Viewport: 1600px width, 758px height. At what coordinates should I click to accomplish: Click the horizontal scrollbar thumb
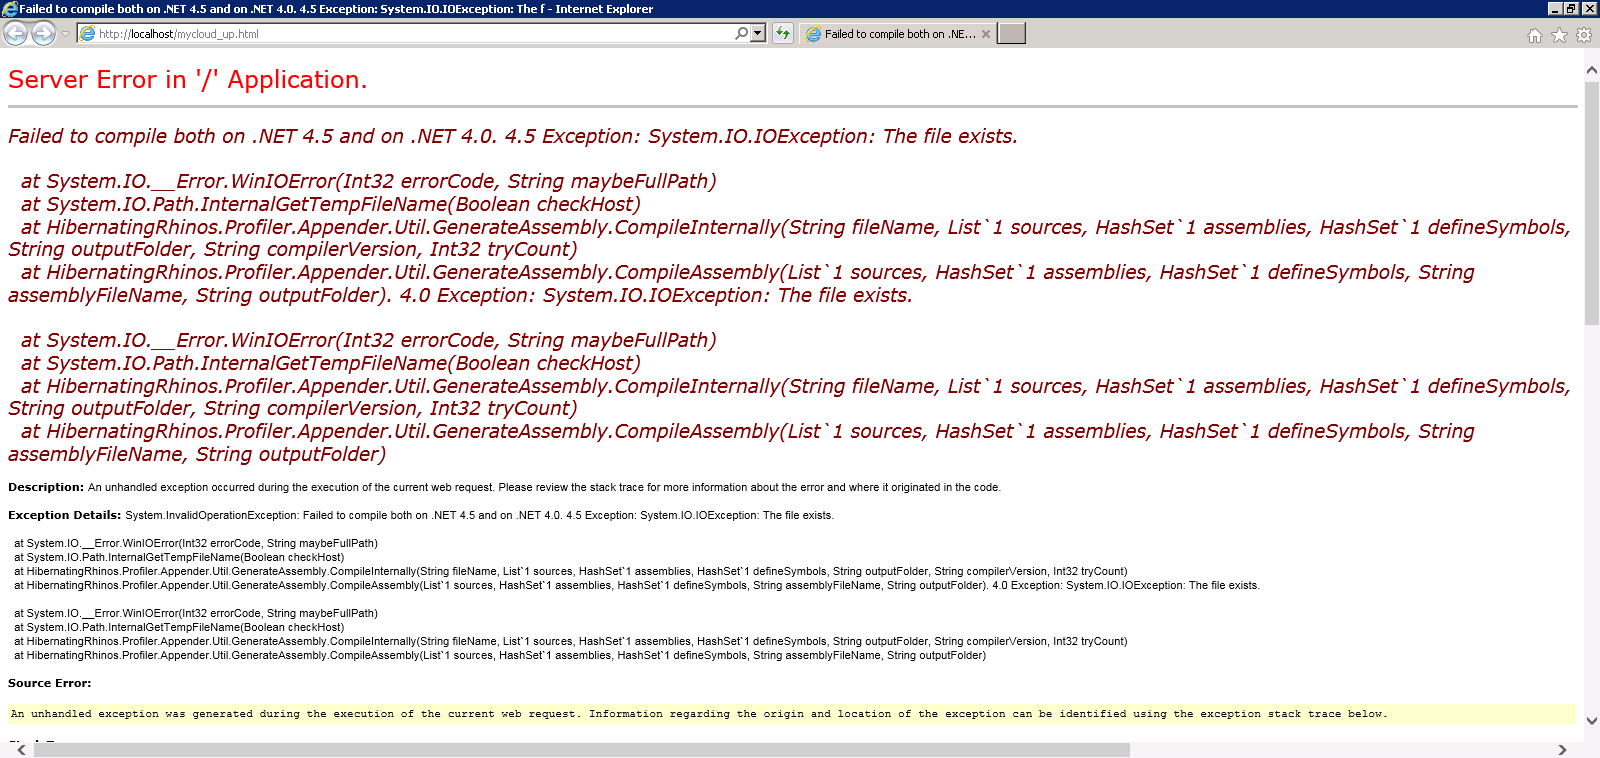582,750
